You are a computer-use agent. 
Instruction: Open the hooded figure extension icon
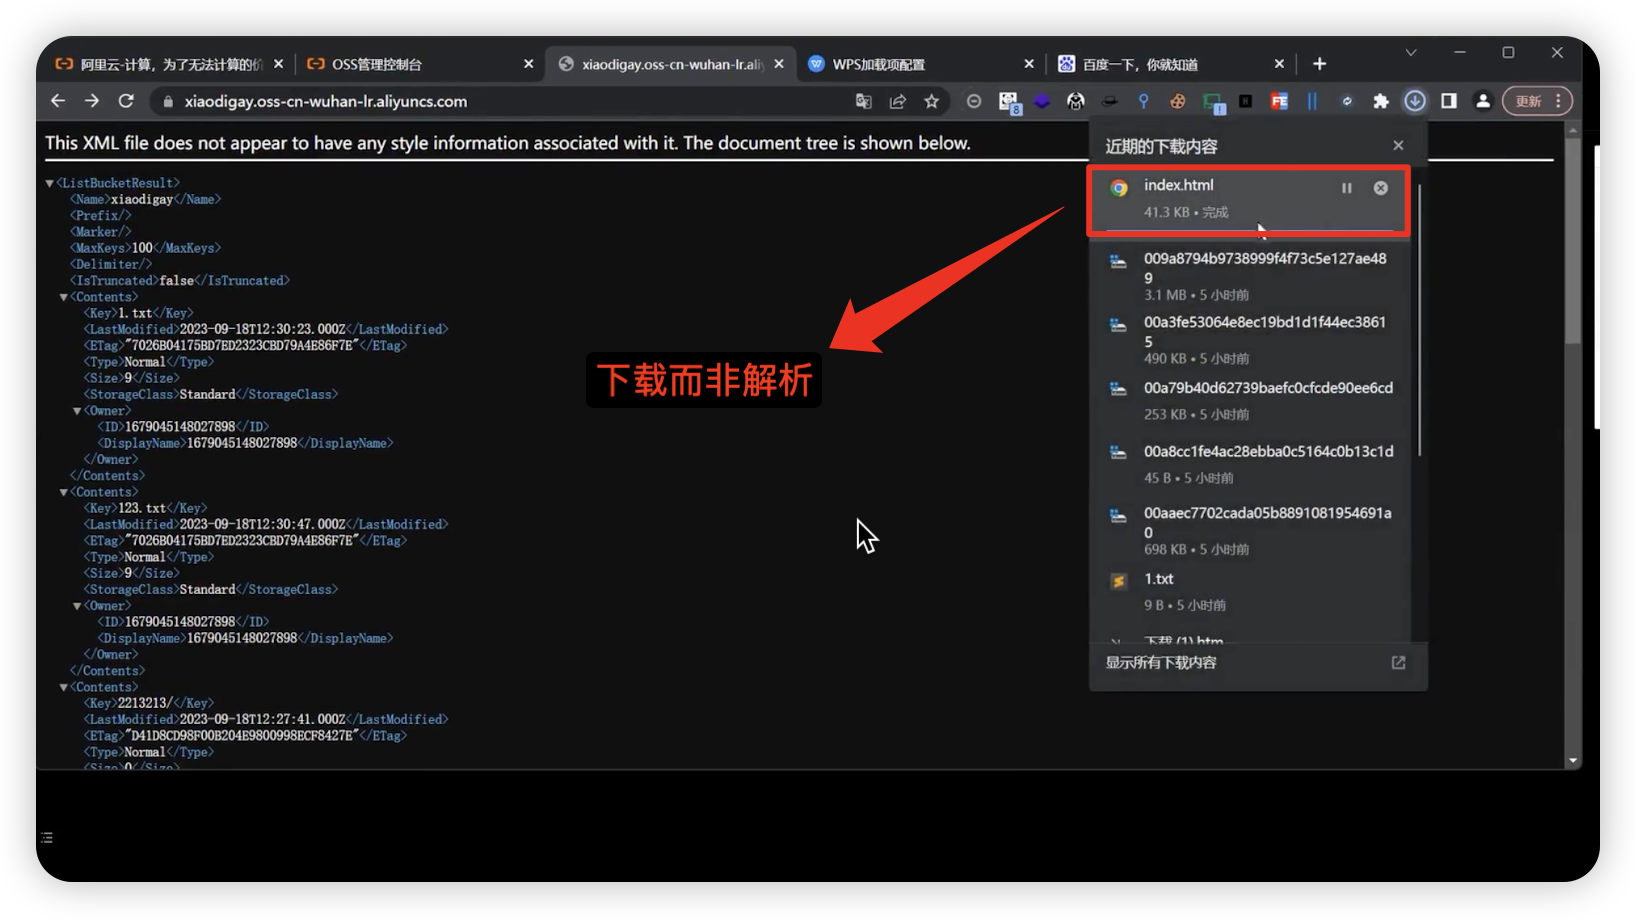click(1076, 101)
